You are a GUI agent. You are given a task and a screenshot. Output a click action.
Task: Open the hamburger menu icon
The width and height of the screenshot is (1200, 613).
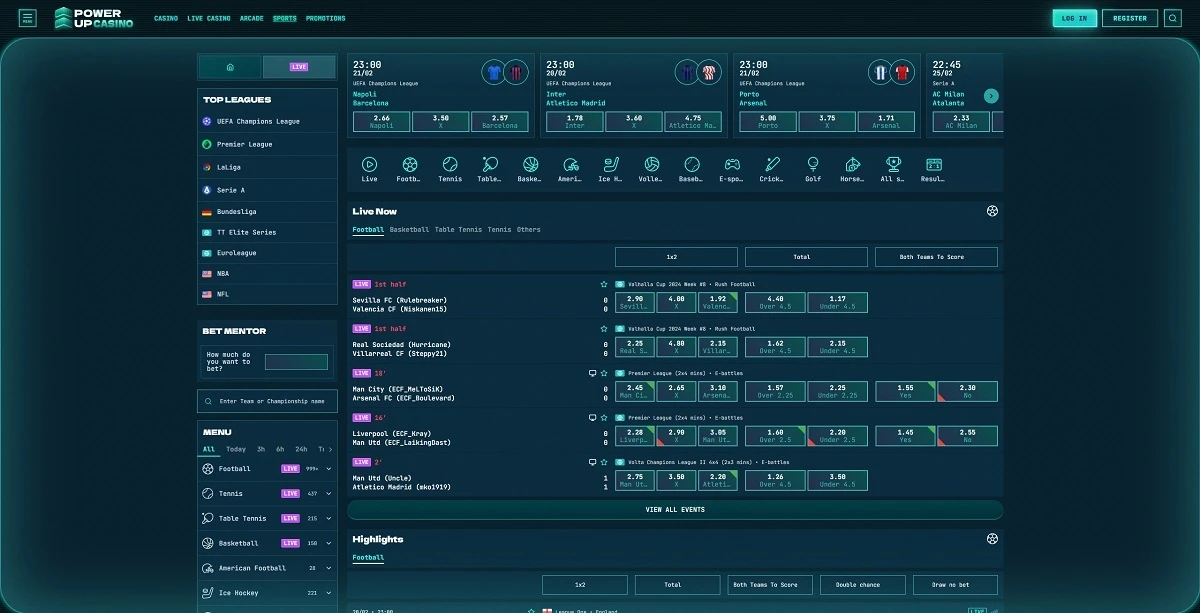27,18
